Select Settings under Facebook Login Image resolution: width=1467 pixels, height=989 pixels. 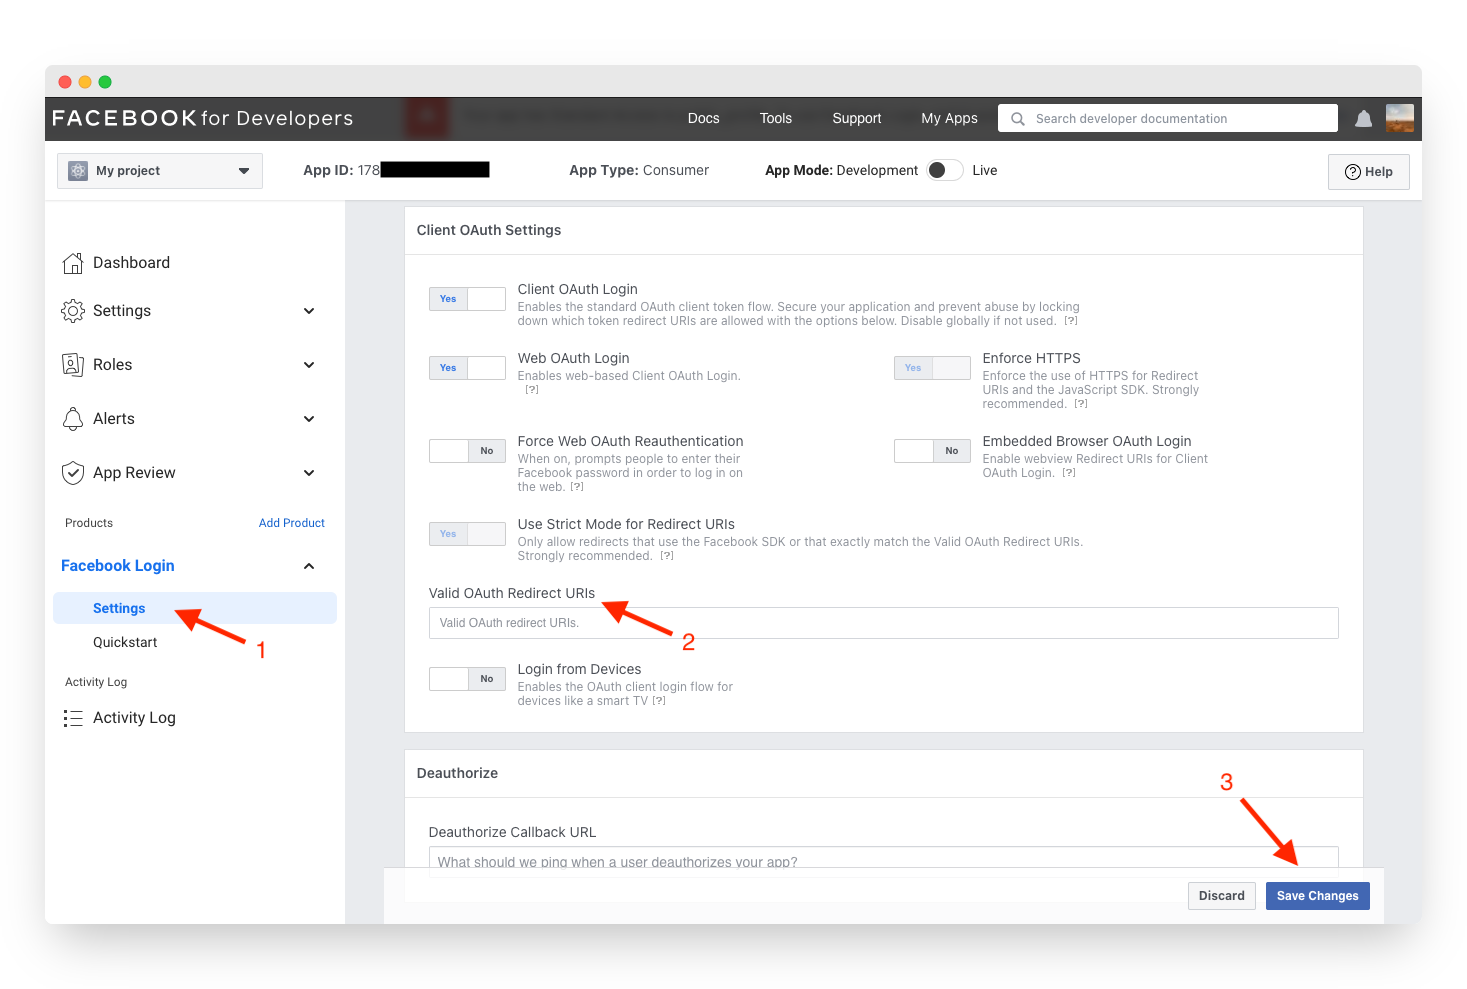coord(195,608)
